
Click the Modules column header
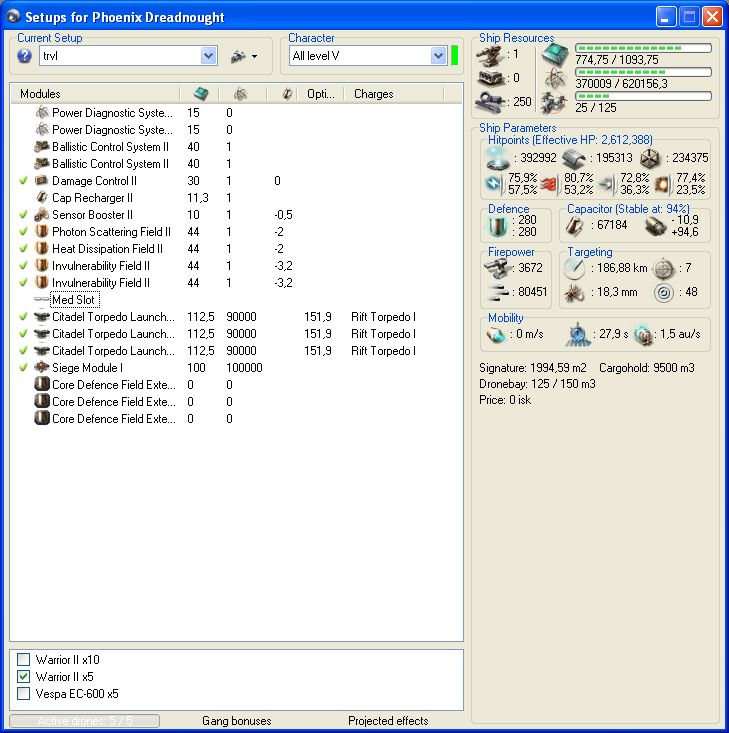click(40, 94)
